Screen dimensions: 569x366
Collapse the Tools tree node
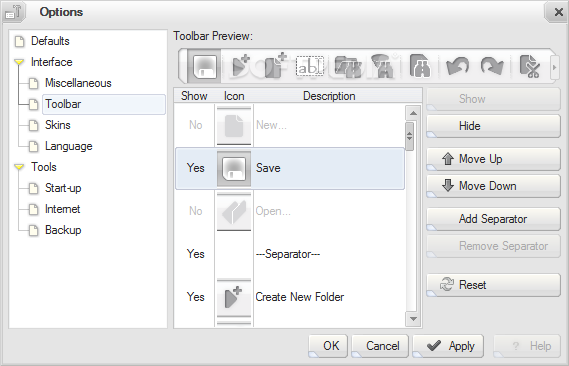point(19,167)
